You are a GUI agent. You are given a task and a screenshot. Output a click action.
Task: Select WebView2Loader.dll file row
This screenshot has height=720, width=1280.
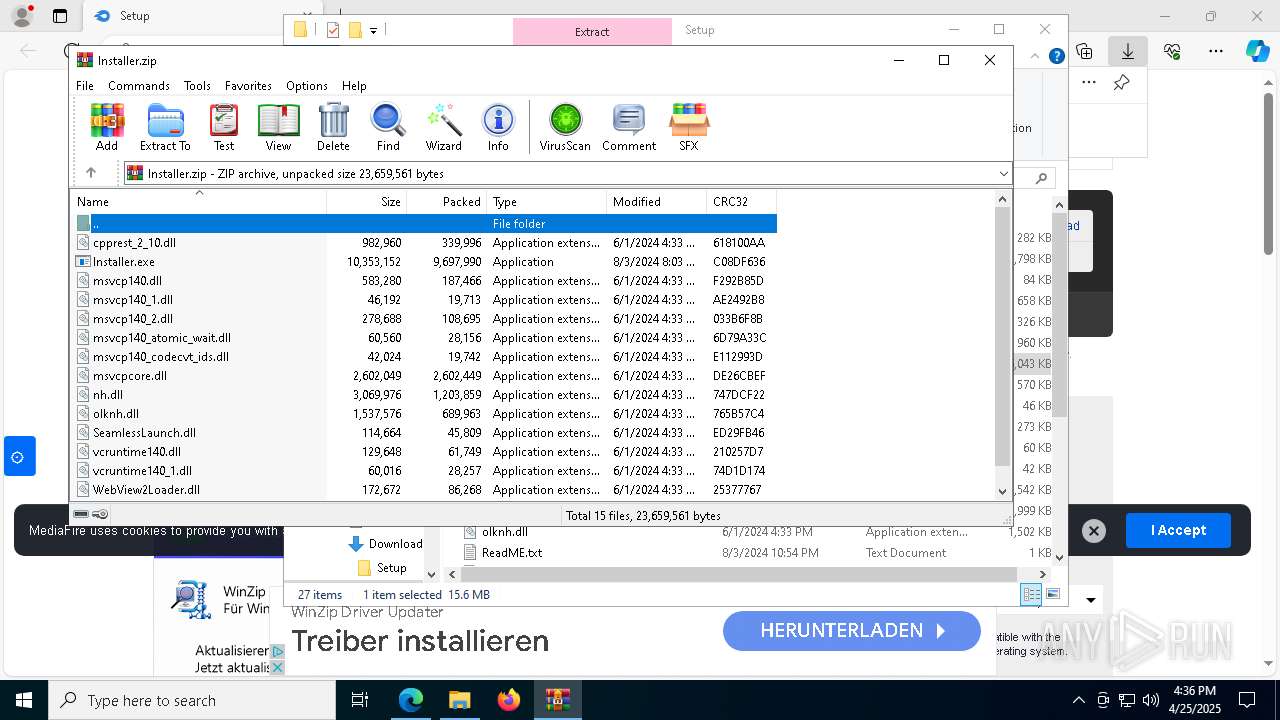point(424,490)
